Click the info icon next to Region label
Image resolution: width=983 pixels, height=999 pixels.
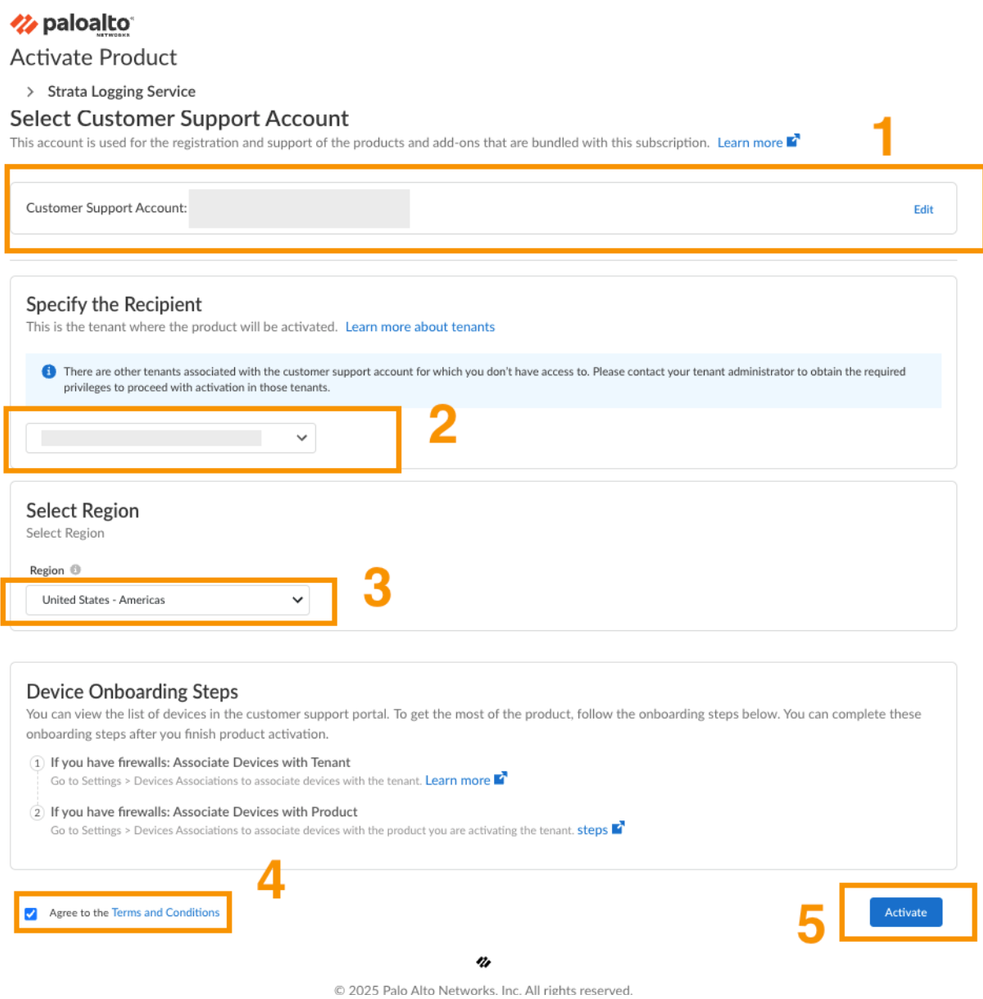tap(76, 570)
